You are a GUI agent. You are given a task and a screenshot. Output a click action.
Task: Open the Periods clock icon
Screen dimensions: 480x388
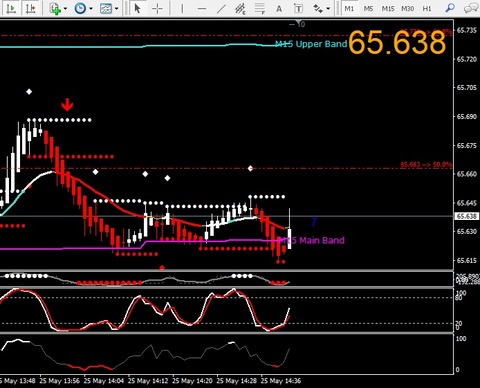80,8
